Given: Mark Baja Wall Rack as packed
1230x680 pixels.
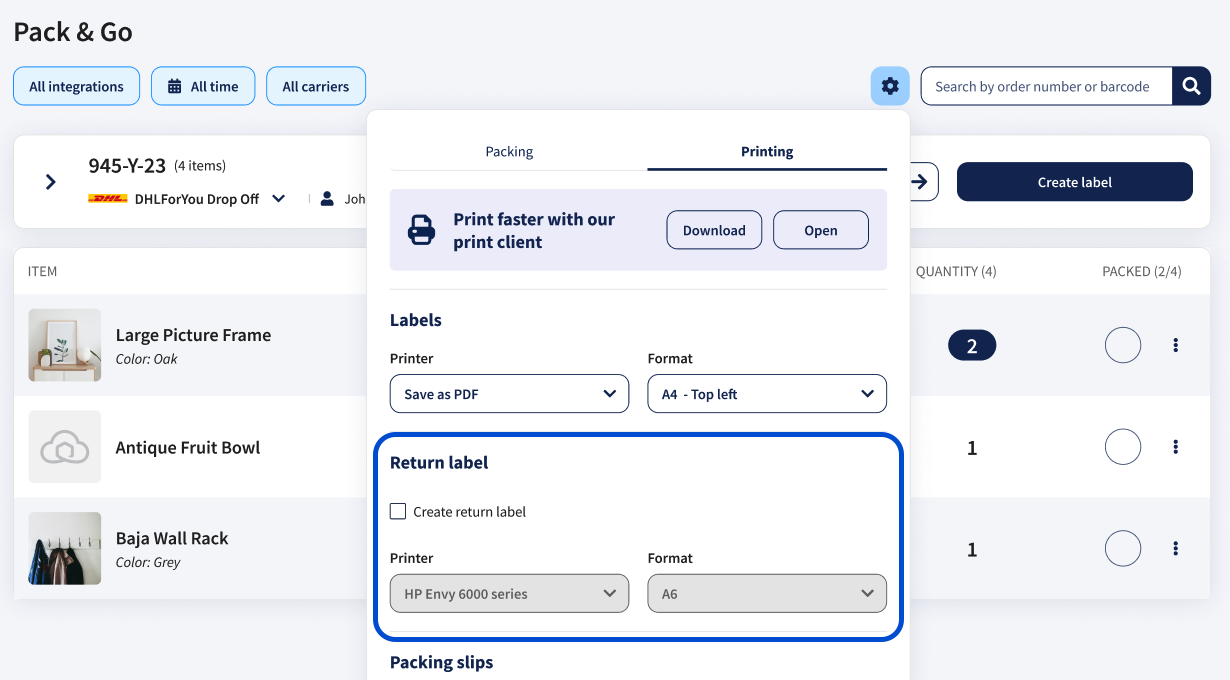Looking at the screenshot, I should [x=1123, y=548].
